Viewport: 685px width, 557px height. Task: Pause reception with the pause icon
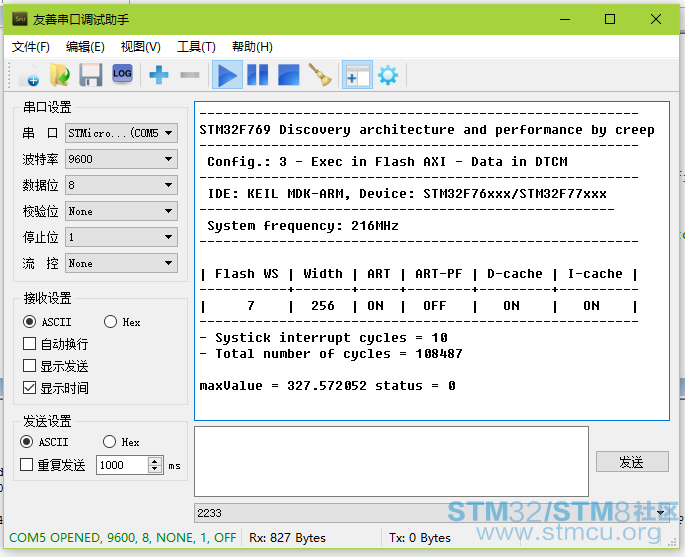click(x=258, y=75)
